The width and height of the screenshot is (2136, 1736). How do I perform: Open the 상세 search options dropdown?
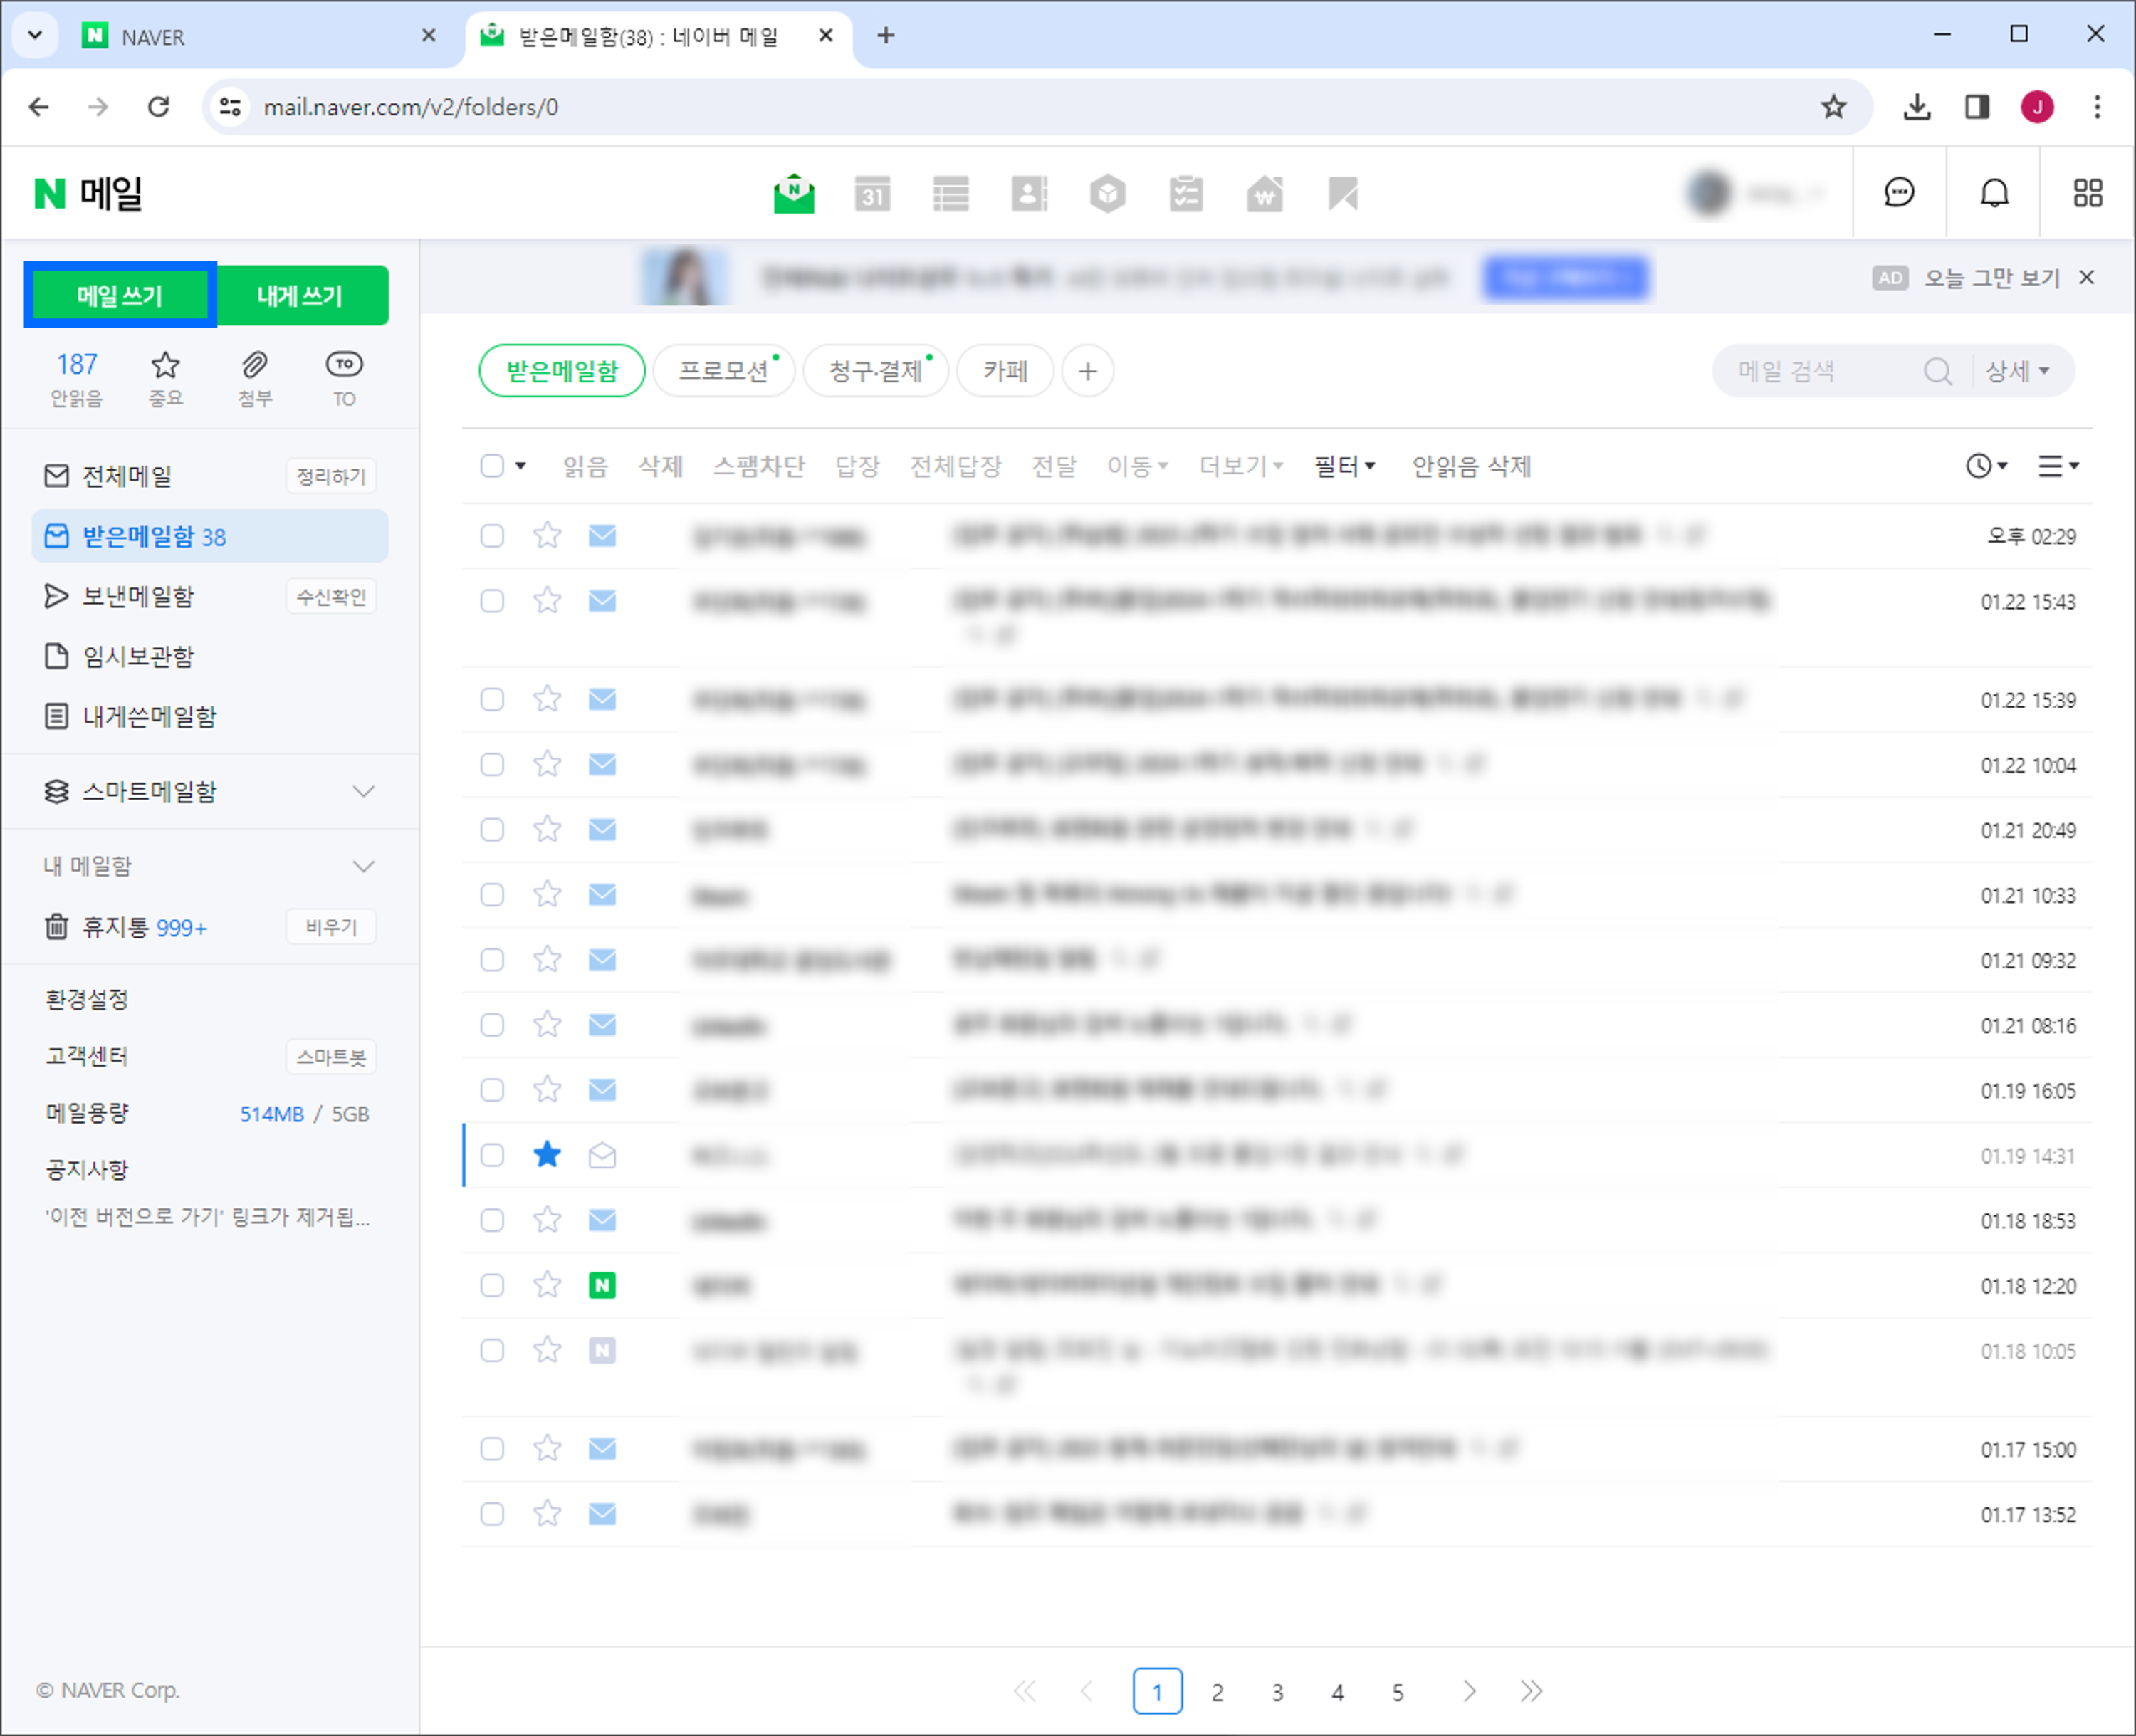[2017, 371]
